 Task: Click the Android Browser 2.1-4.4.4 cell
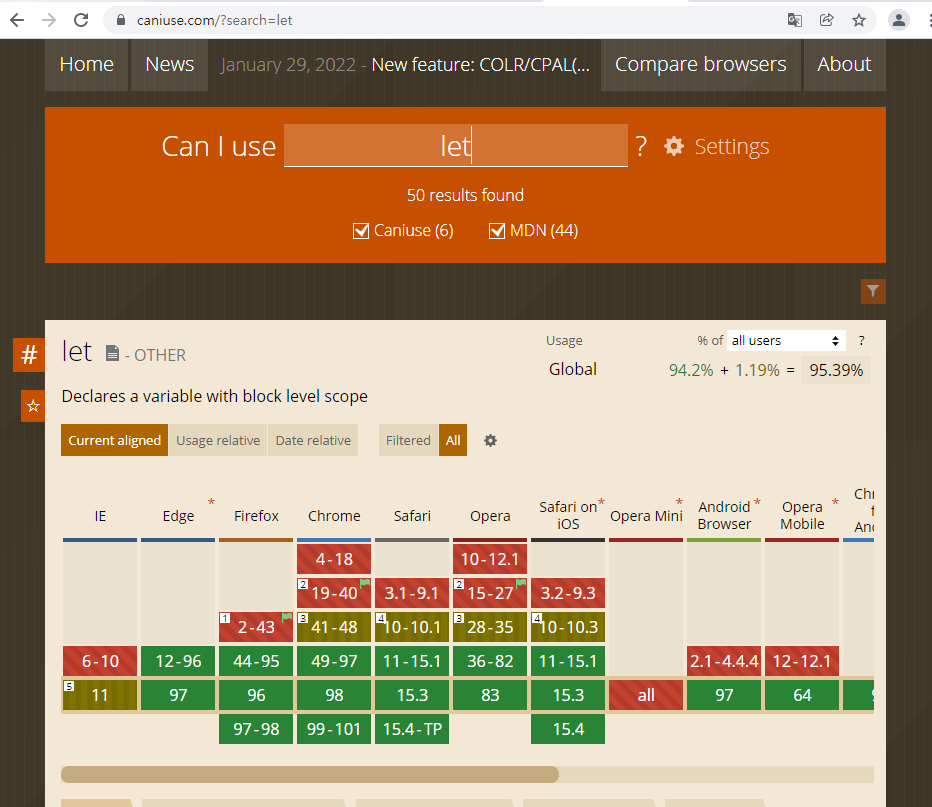[x=724, y=661]
